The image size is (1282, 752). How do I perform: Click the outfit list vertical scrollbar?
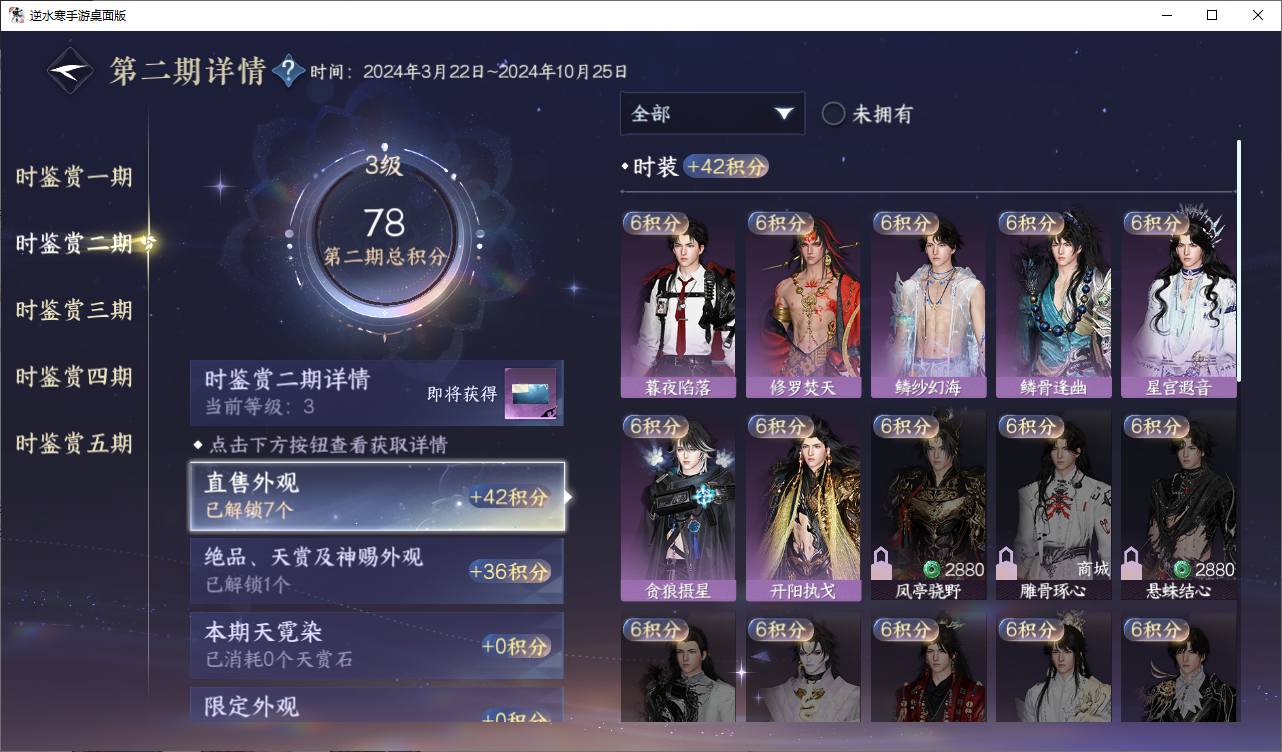(x=1239, y=260)
